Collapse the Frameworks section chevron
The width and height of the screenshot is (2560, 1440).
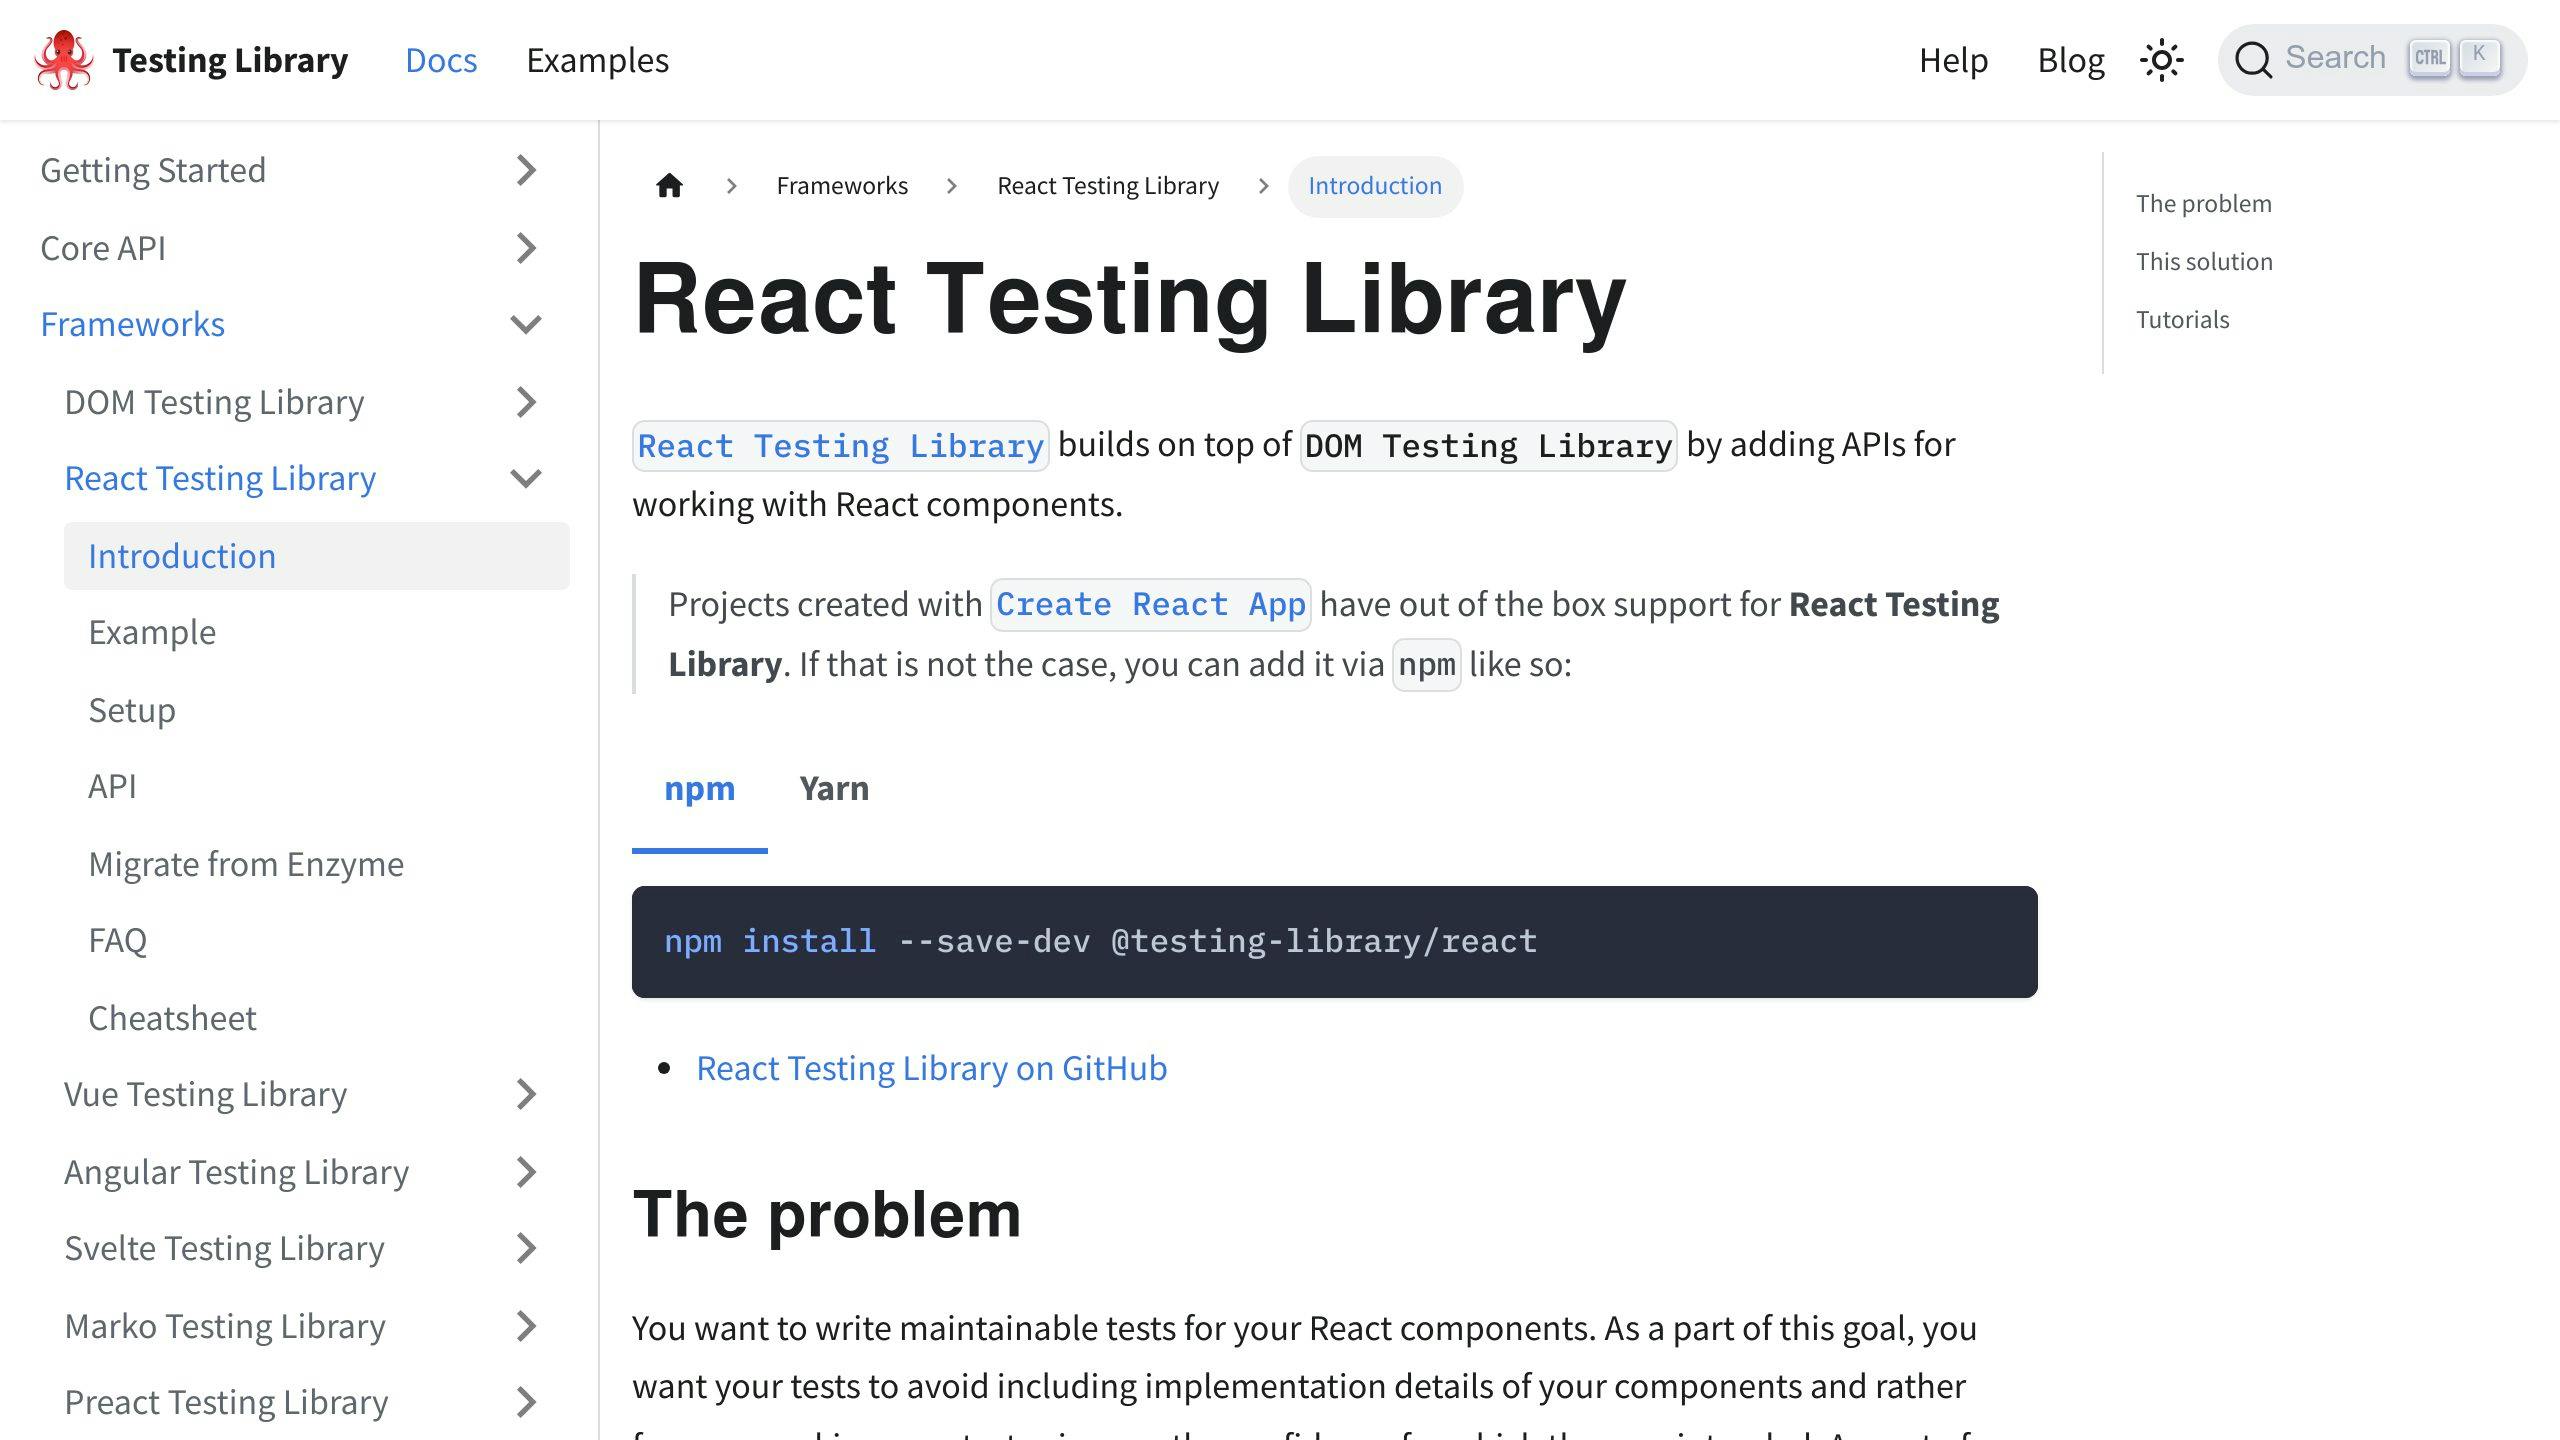[x=526, y=324]
